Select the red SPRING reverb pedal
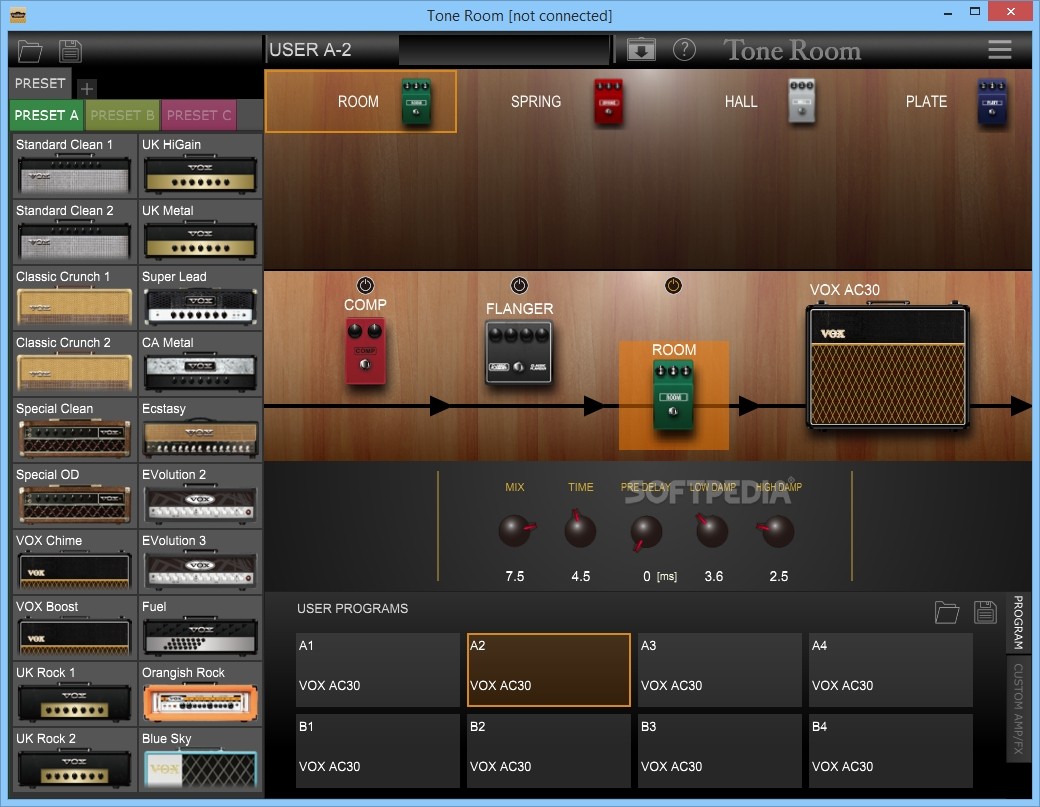This screenshot has width=1040, height=807. 608,101
